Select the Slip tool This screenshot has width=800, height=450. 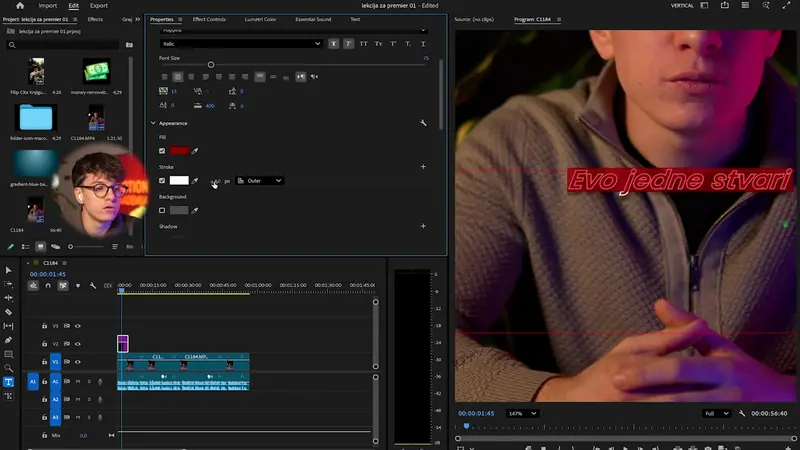point(8,326)
